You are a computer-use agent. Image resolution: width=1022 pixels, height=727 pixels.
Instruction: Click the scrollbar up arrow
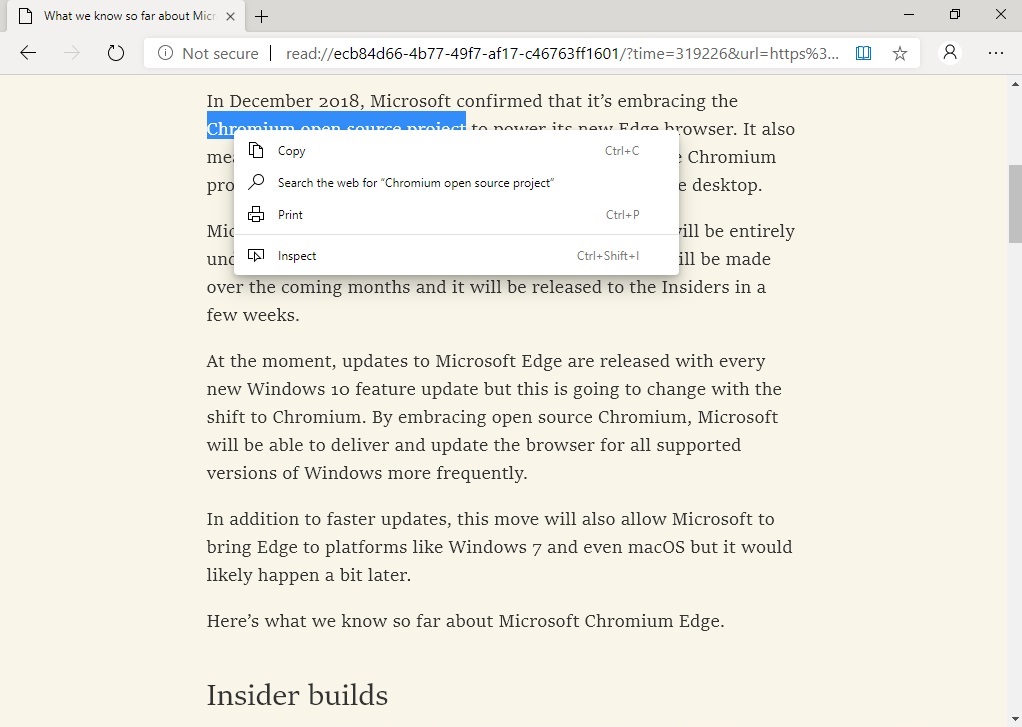(1015, 83)
